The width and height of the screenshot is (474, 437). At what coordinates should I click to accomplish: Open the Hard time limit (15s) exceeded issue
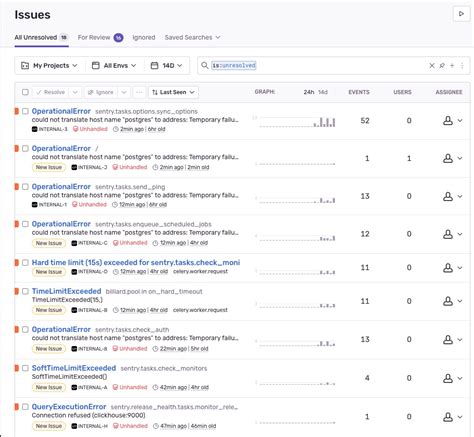point(136,263)
